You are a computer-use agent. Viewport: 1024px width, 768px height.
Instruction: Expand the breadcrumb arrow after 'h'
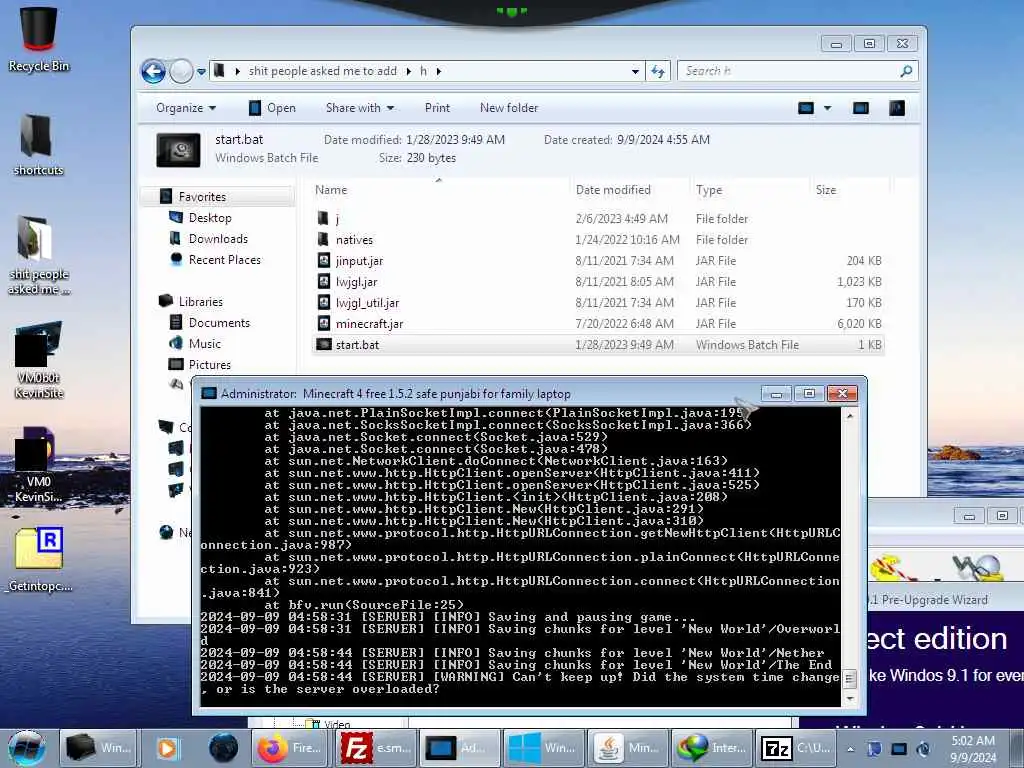click(x=439, y=71)
